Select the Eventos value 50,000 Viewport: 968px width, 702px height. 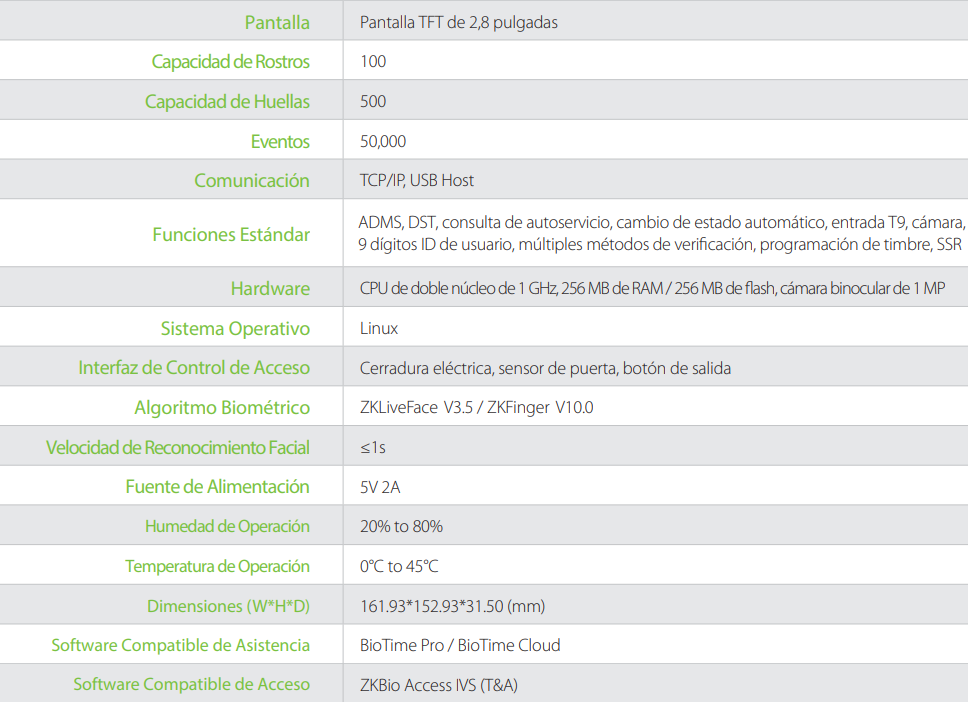pos(383,141)
